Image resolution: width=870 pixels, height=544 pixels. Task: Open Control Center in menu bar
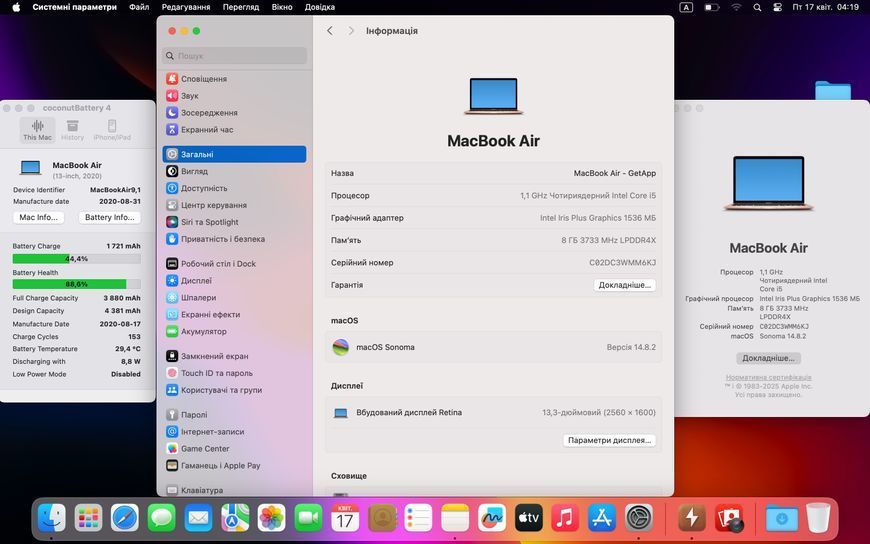(x=777, y=7)
